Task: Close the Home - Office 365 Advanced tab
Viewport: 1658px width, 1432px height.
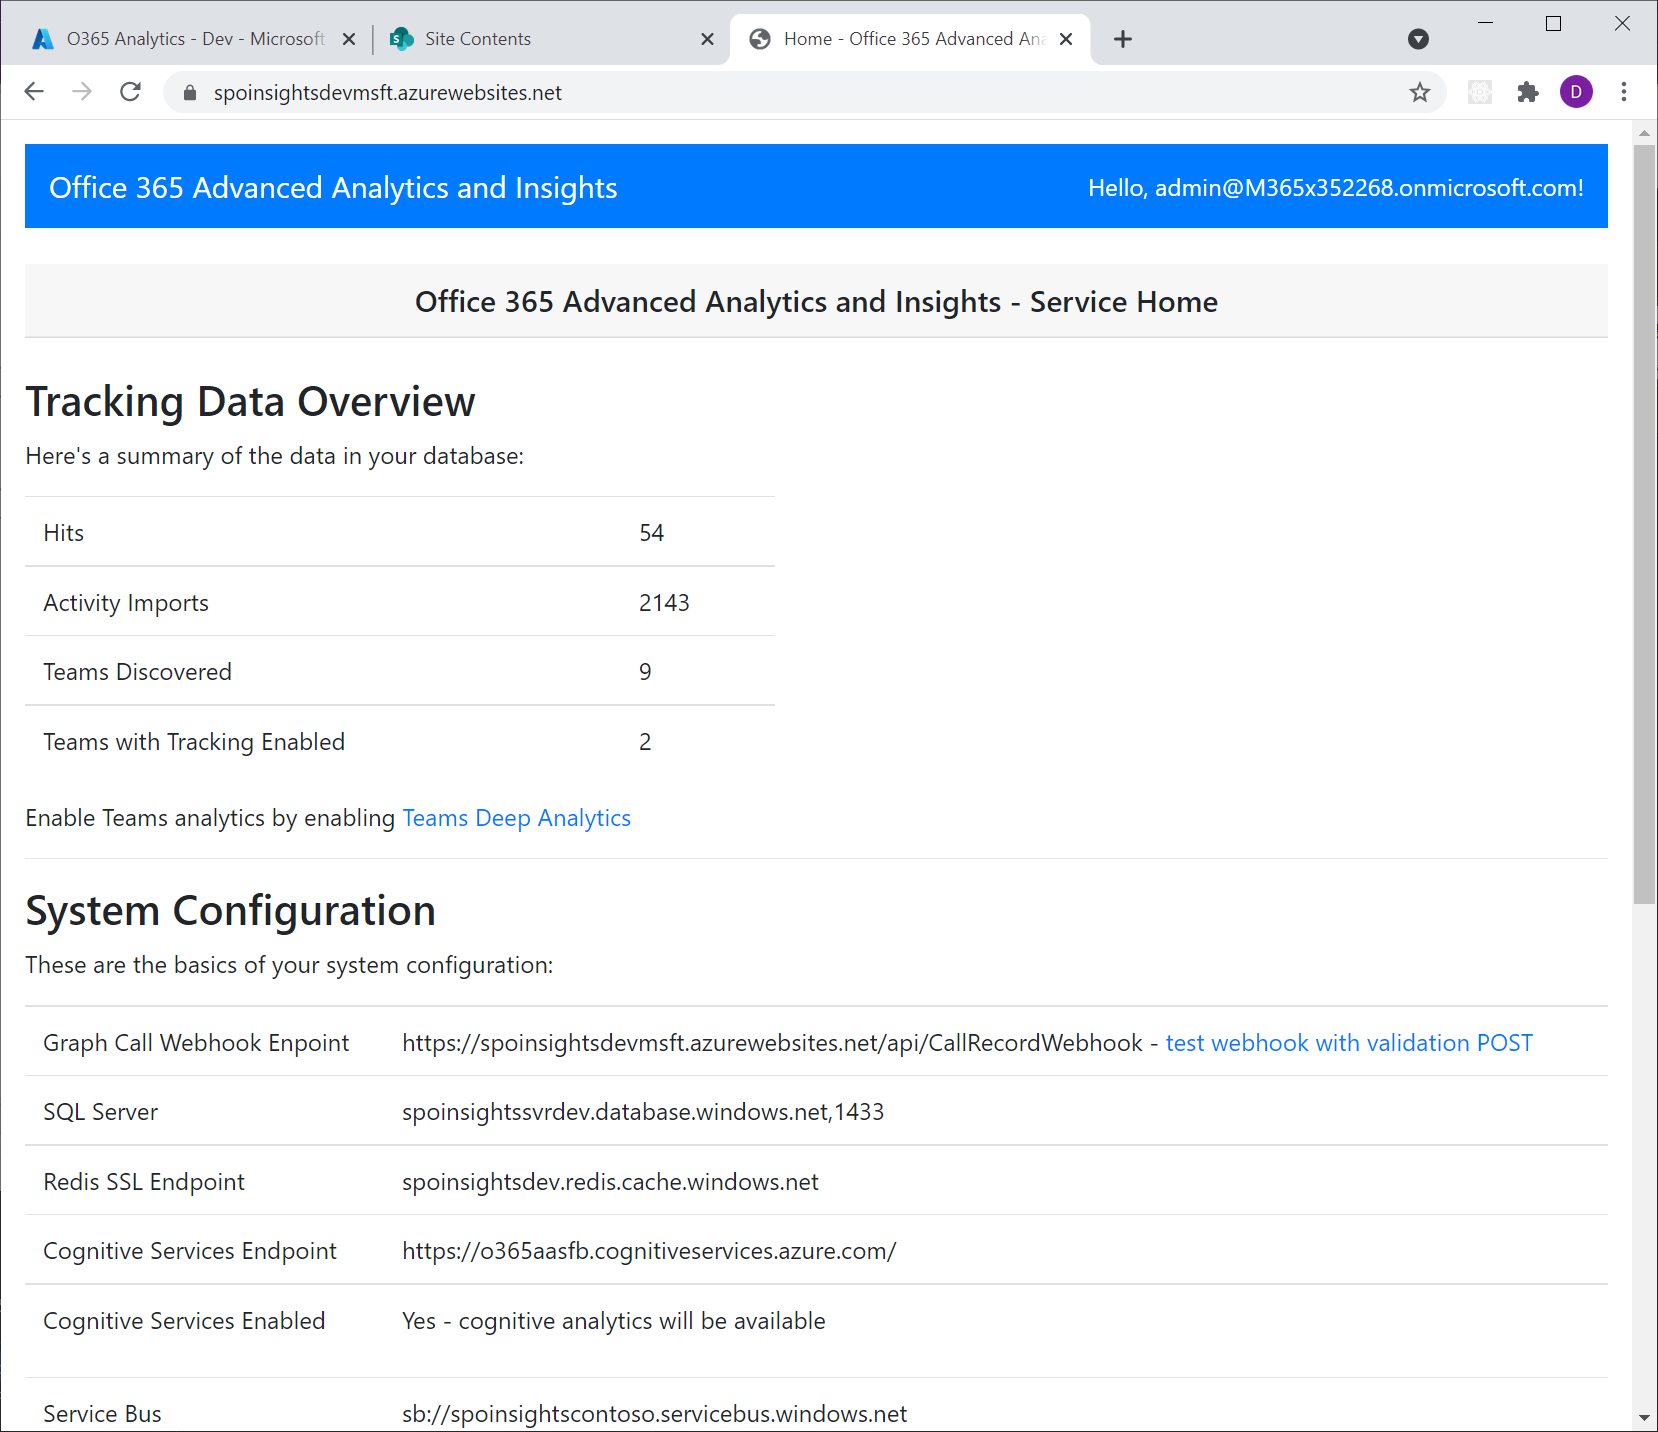Action: (x=1066, y=39)
